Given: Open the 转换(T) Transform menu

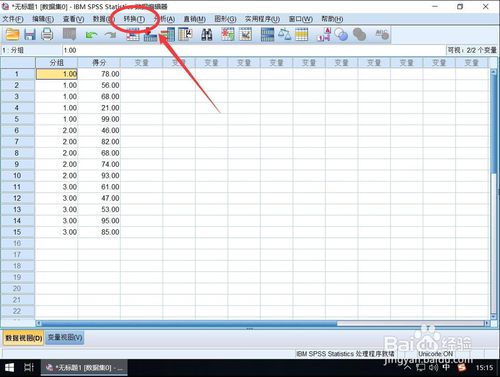Looking at the screenshot, I should pos(134,19).
